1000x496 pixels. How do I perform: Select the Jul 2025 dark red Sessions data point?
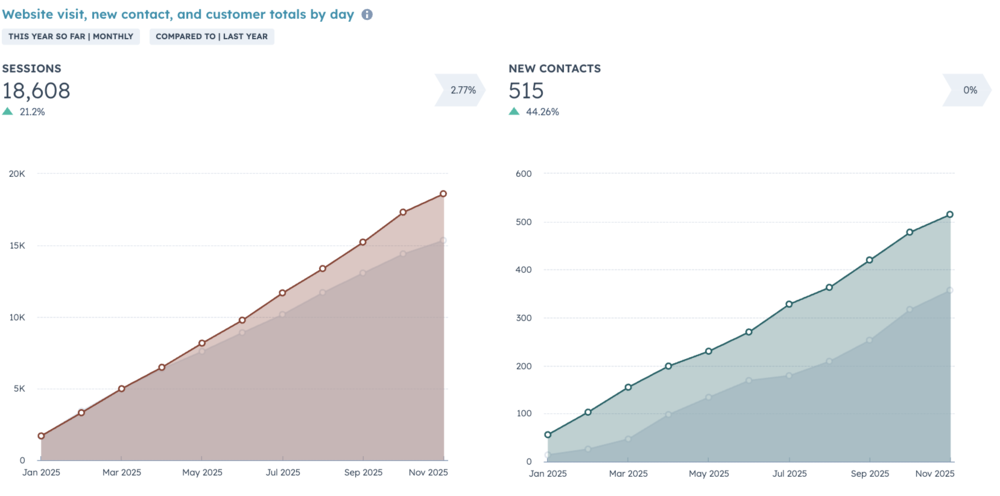(x=283, y=293)
